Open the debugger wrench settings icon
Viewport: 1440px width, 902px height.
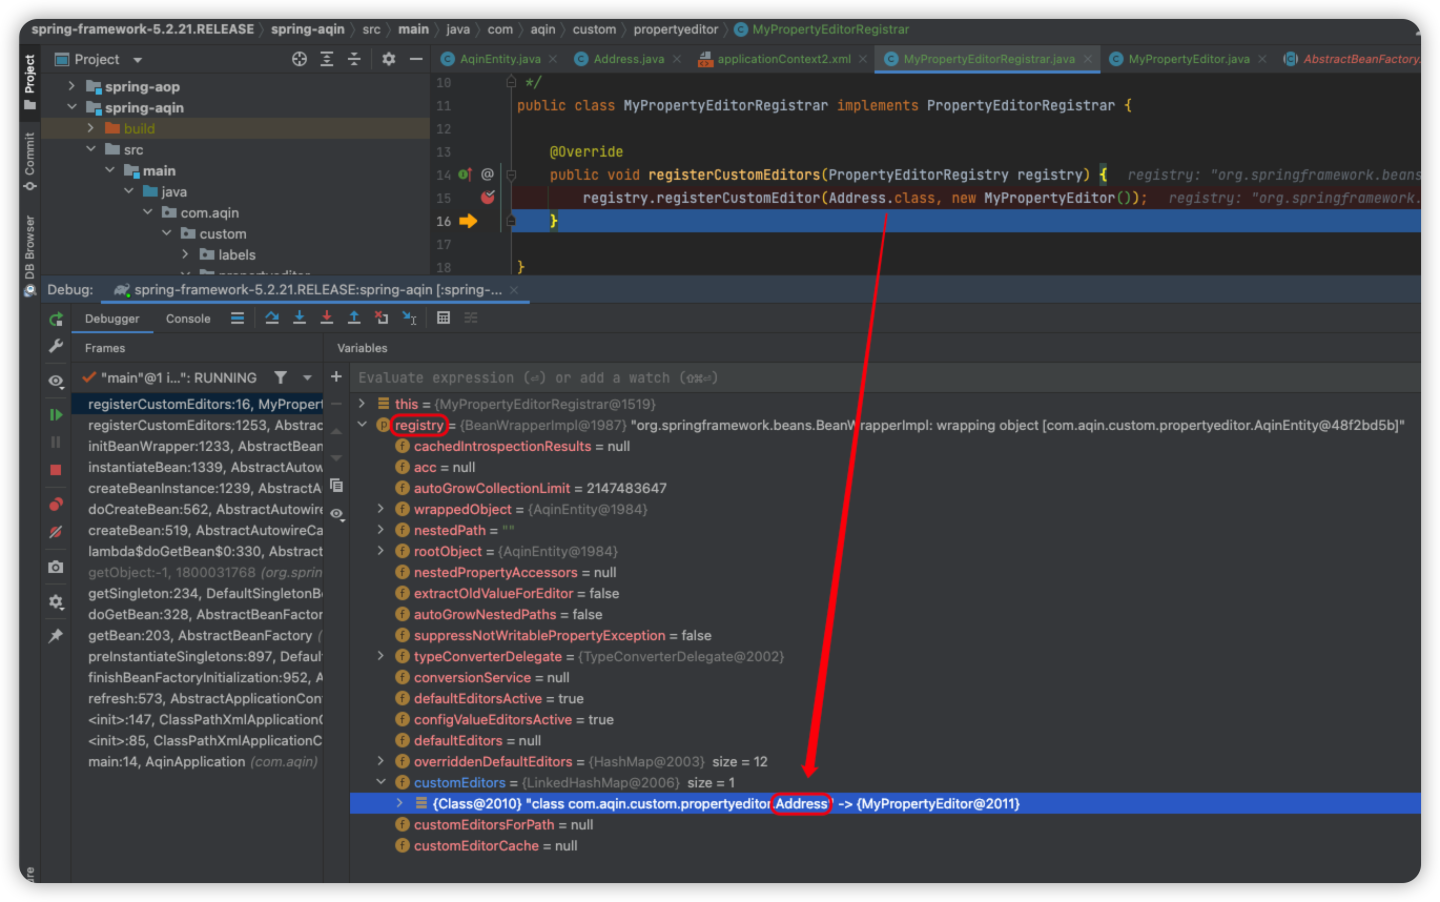coord(56,346)
